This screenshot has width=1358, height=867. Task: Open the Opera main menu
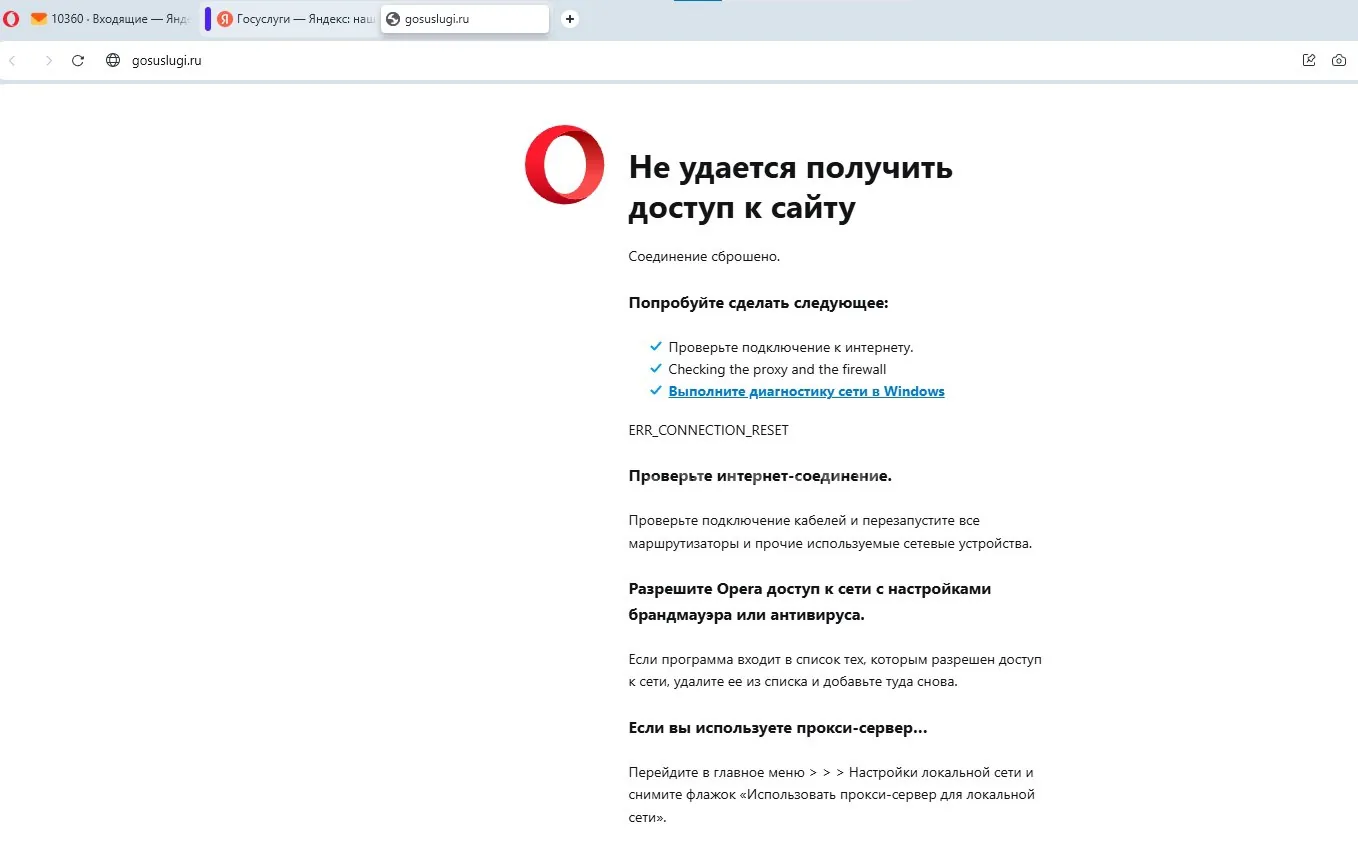pos(11,19)
